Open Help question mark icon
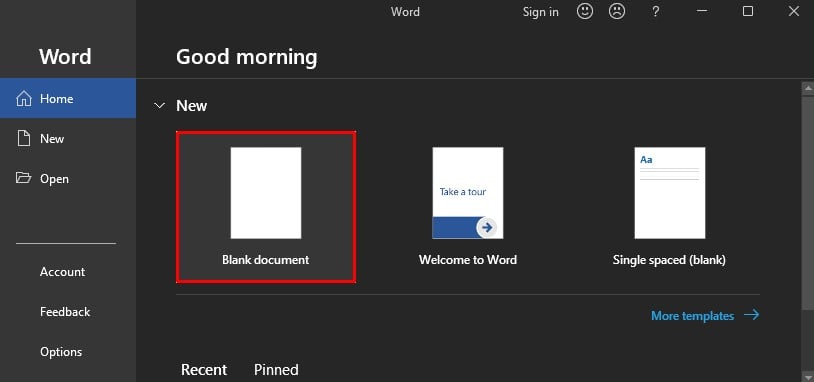Viewport: 814px width, 382px height. pos(656,12)
